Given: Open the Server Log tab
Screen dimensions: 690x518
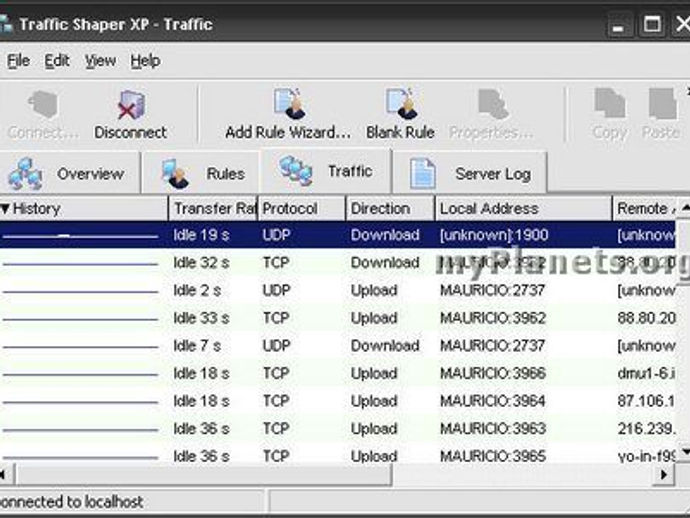Looking at the screenshot, I should tap(470, 173).
